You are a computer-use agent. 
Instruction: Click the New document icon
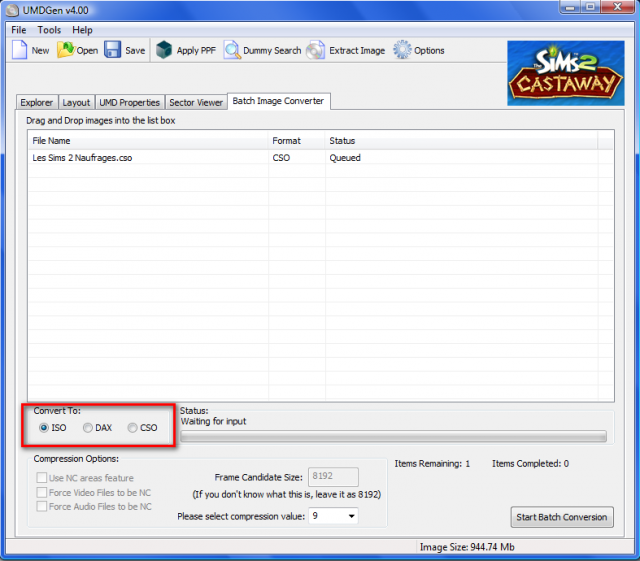coord(19,50)
